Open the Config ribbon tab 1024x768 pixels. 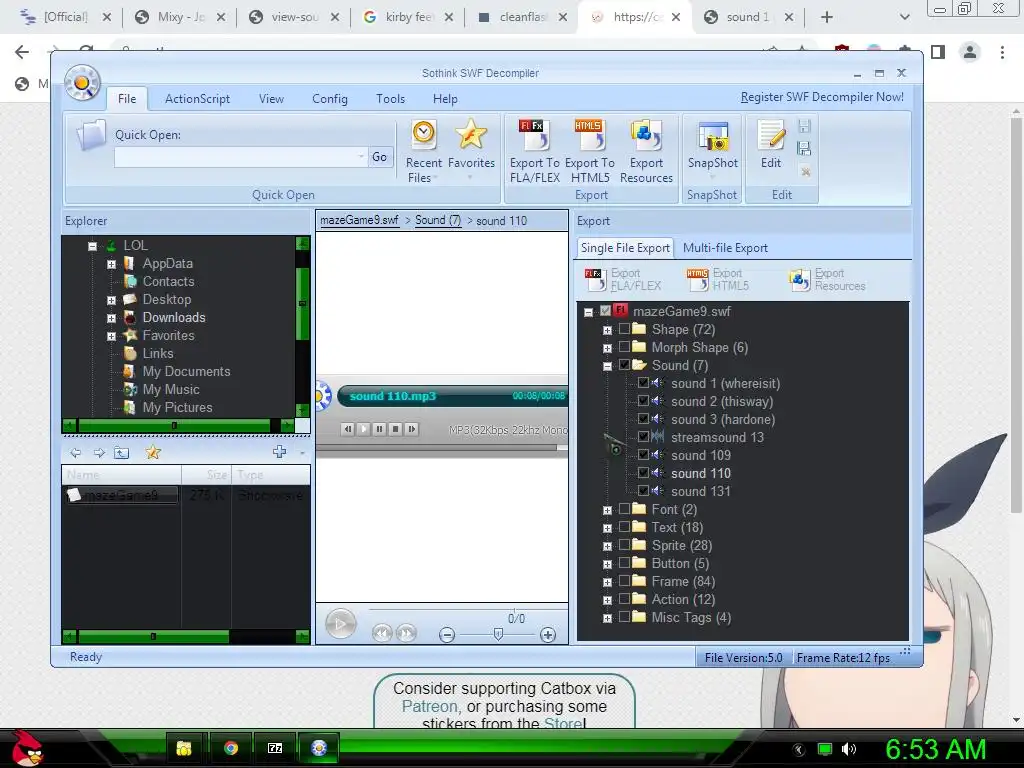pos(330,99)
